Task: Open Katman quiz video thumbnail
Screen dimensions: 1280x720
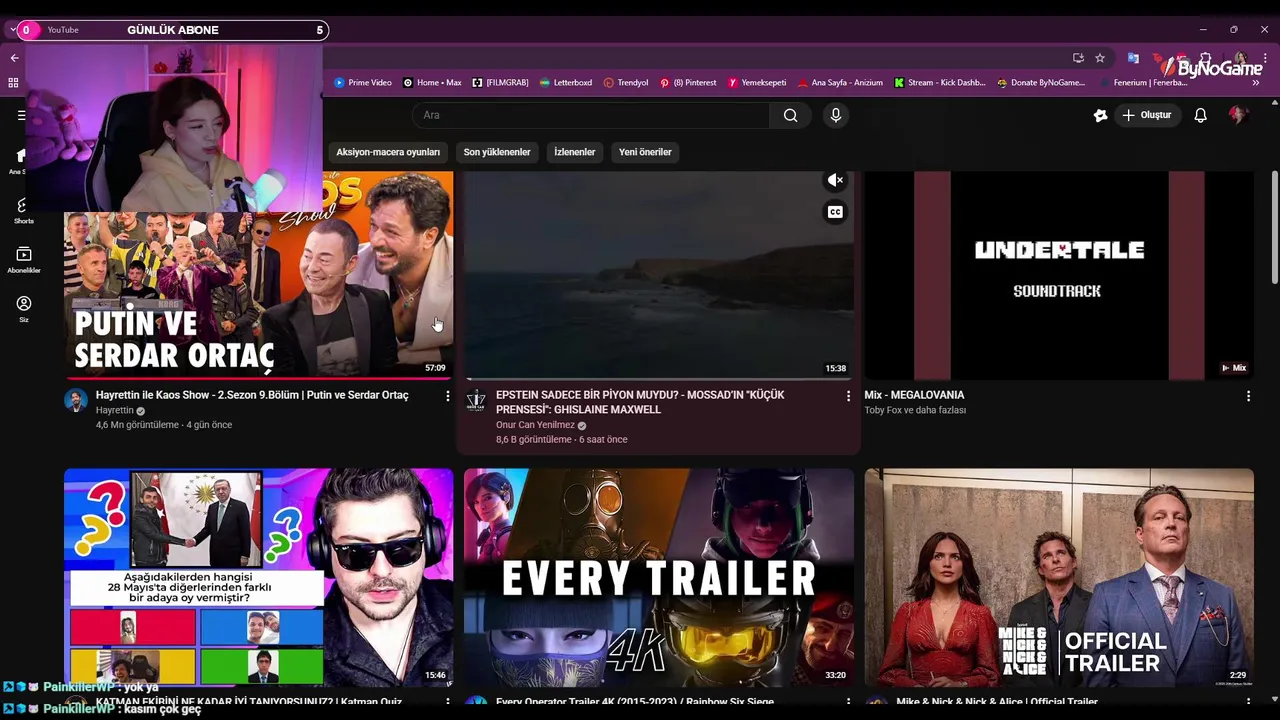Action: coord(259,577)
